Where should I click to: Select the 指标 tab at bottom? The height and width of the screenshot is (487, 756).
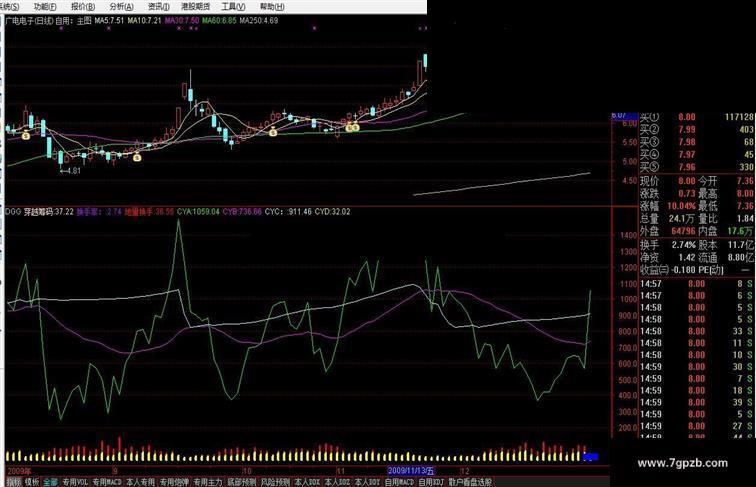pyautogui.click(x=14, y=482)
